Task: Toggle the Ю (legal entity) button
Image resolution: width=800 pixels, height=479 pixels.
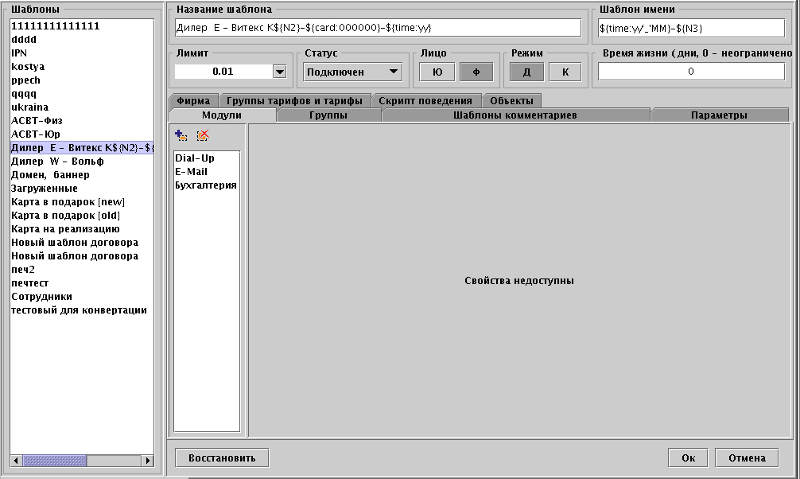Action: tap(437, 72)
